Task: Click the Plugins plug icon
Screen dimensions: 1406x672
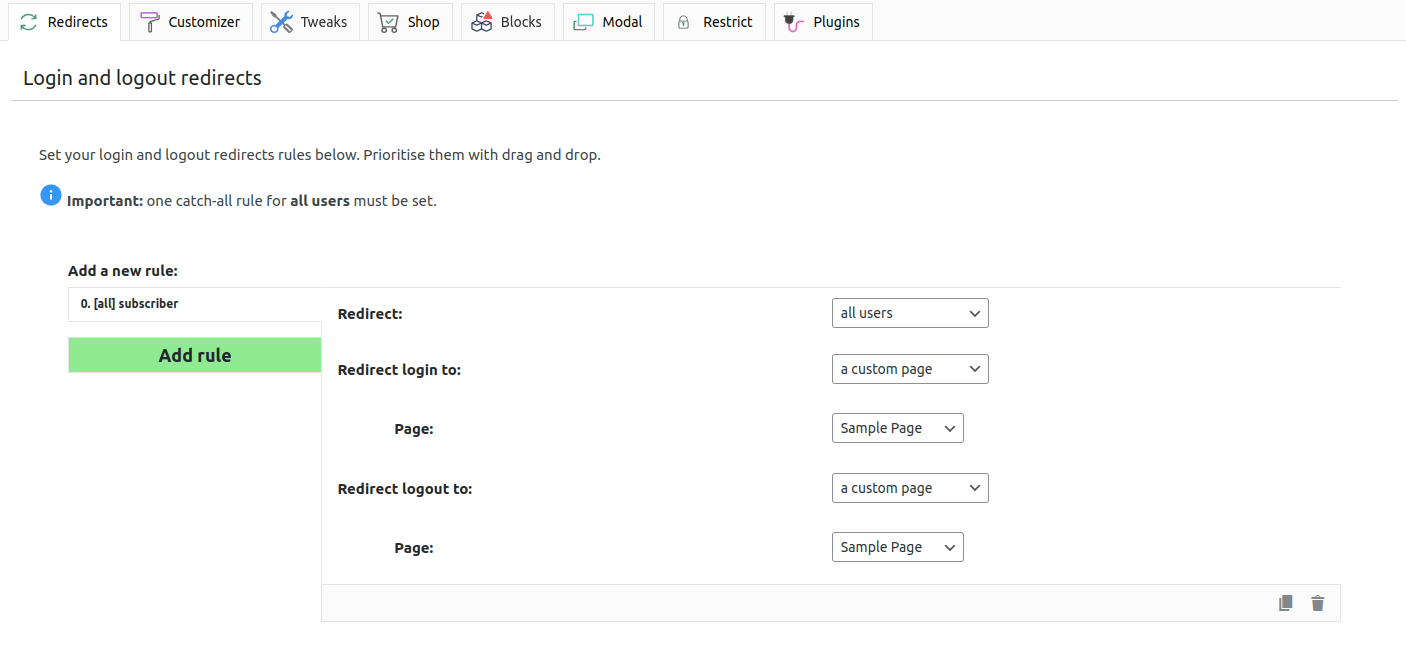Action: click(x=795, y=22)
